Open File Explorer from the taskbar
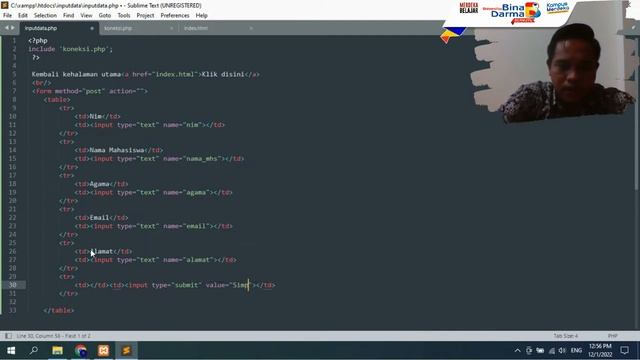Image resolution: width=640 pixels, height=360 pixels. pyautogui.click(x=57, y=351)
